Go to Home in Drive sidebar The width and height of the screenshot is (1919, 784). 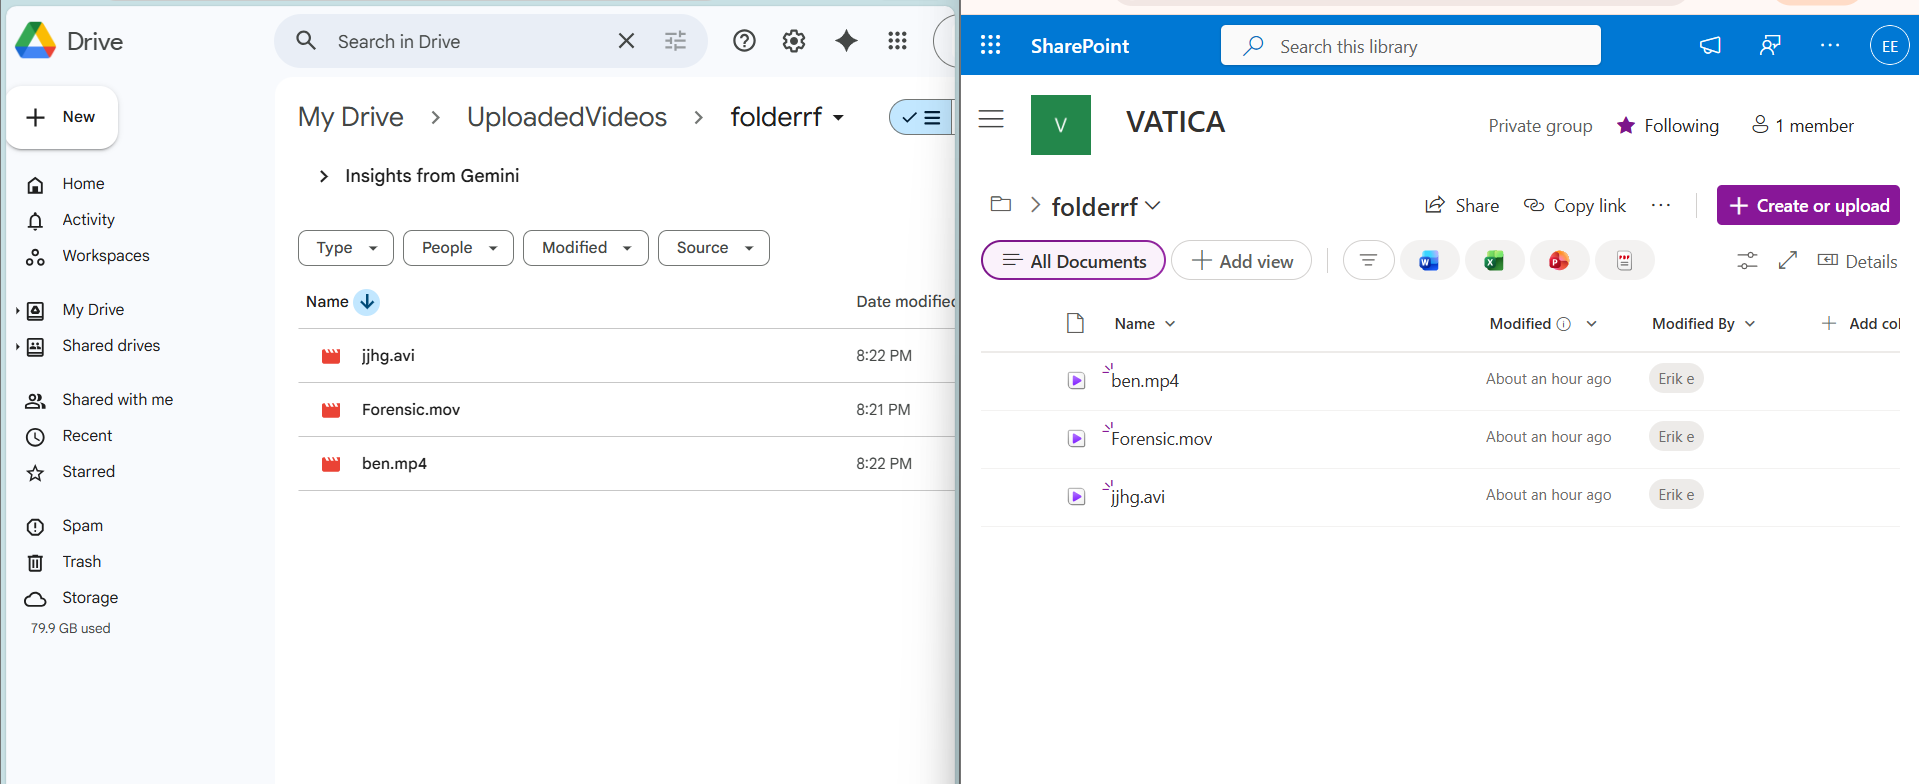(83, 184)
